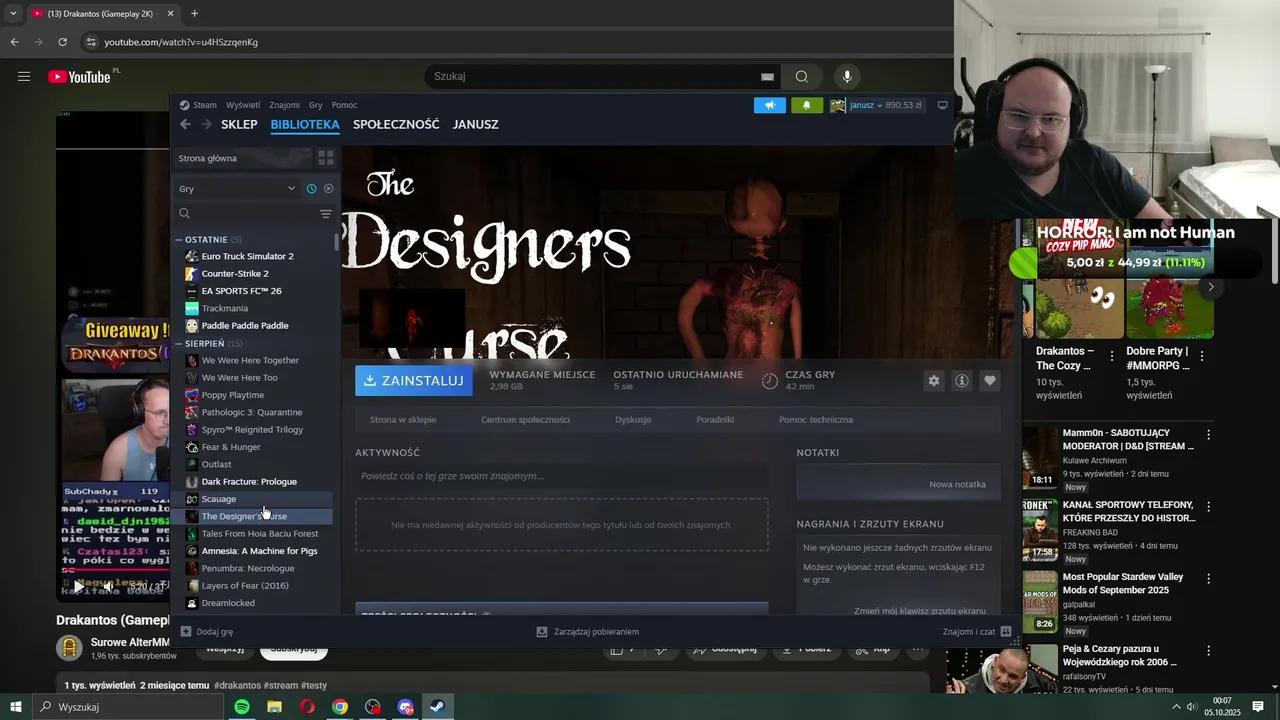
Task: Open advanced filter options in library search
Action: click(325, 214)
